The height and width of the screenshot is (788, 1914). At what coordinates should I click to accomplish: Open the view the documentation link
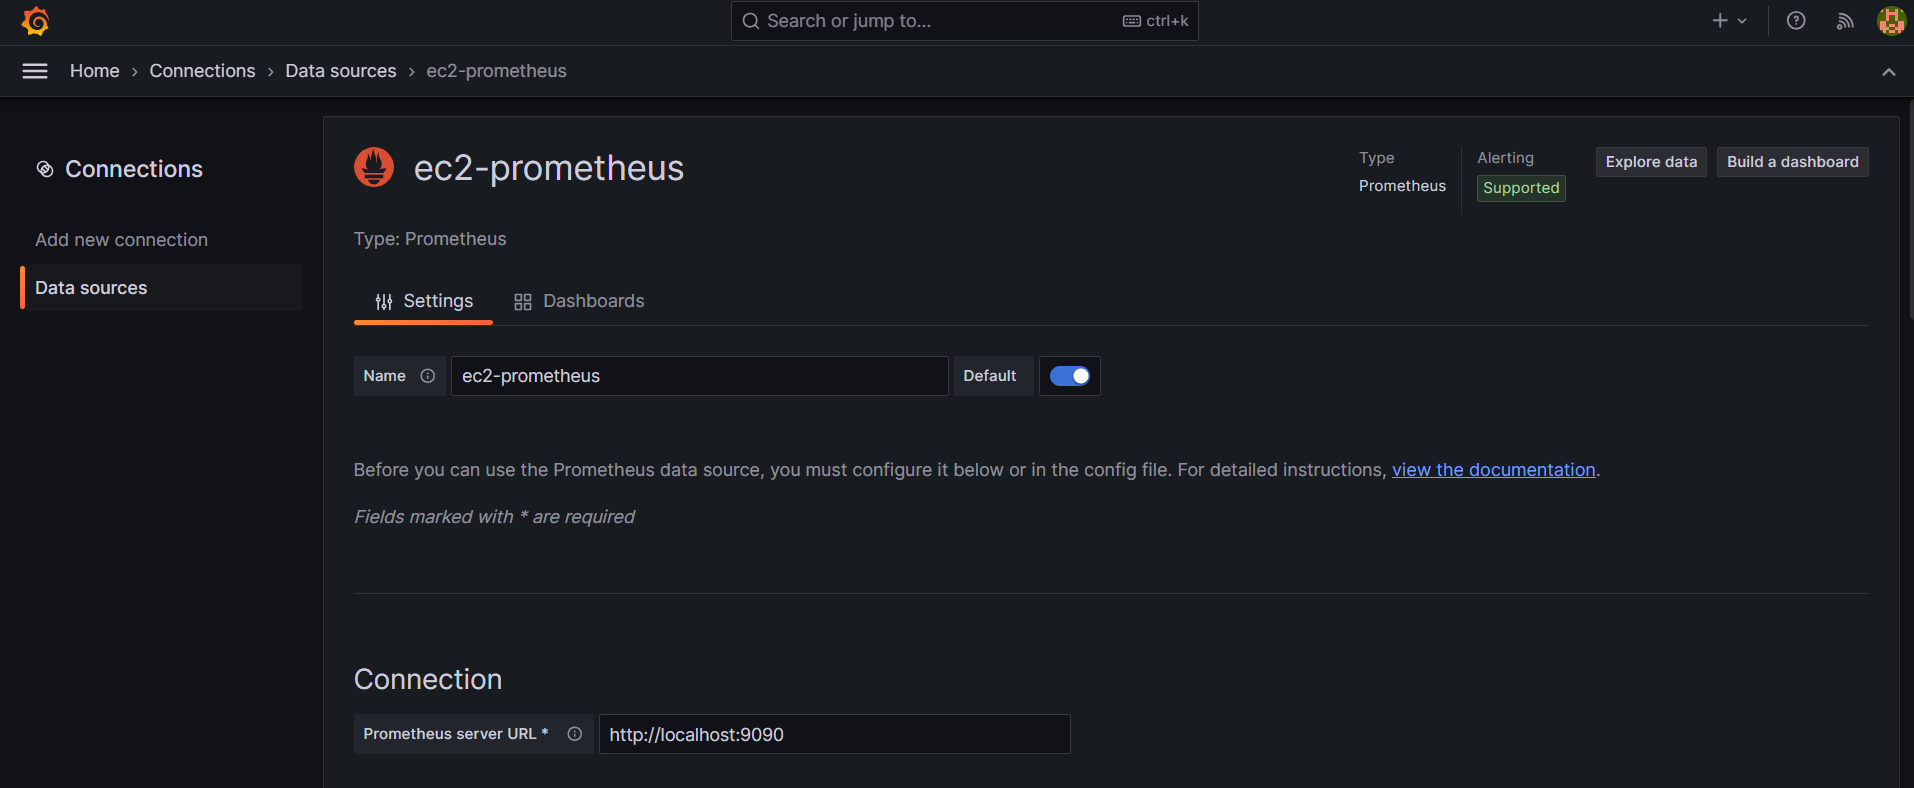1493,470
